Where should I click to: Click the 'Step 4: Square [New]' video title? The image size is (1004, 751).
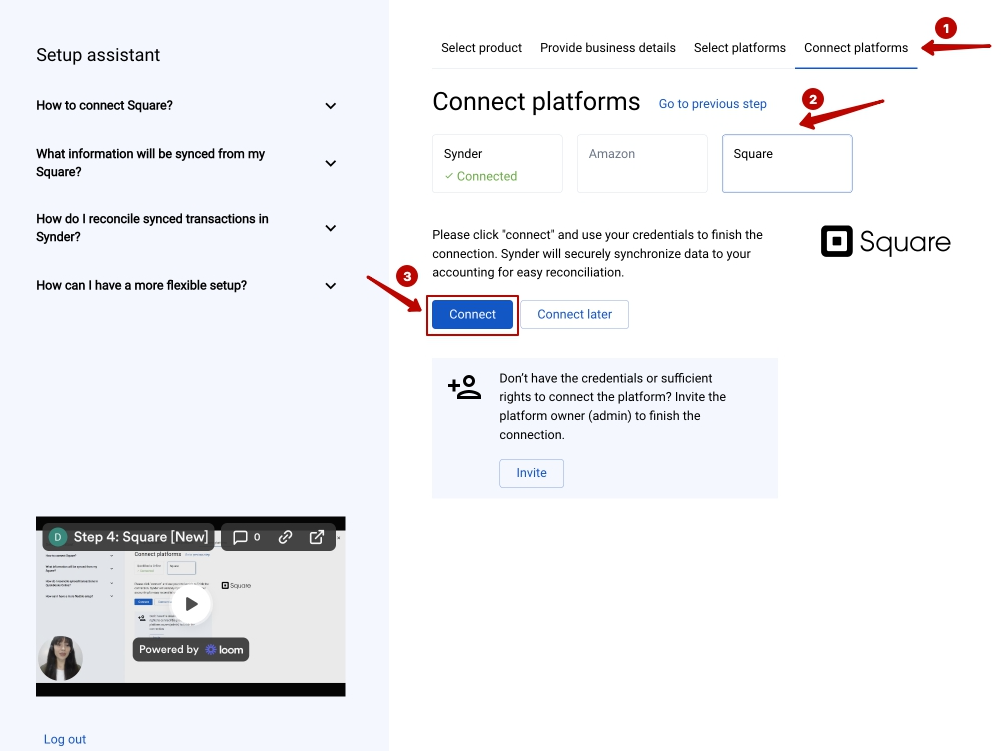point(141,537)
